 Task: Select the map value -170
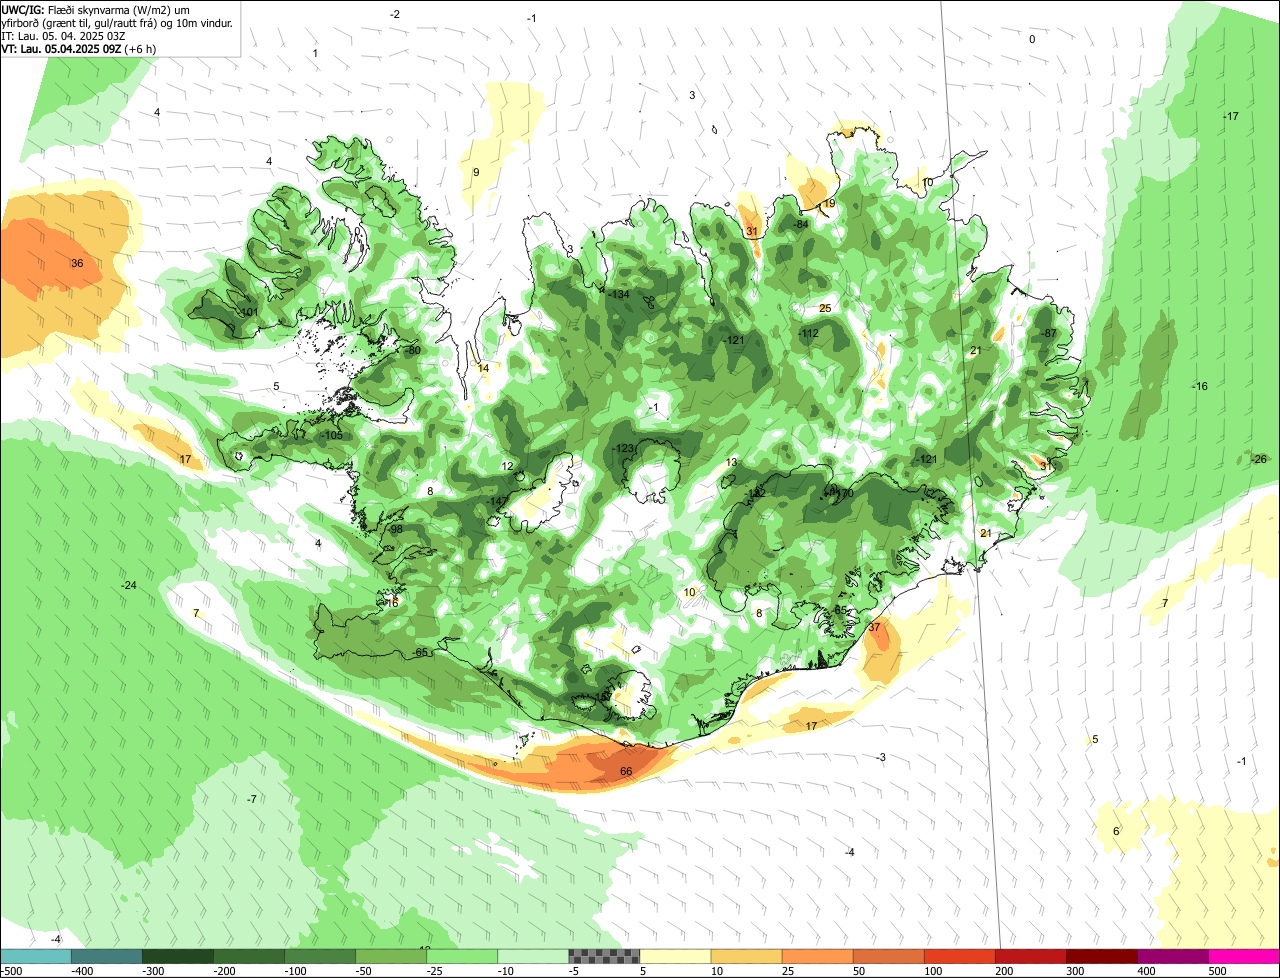click(843, 494)
